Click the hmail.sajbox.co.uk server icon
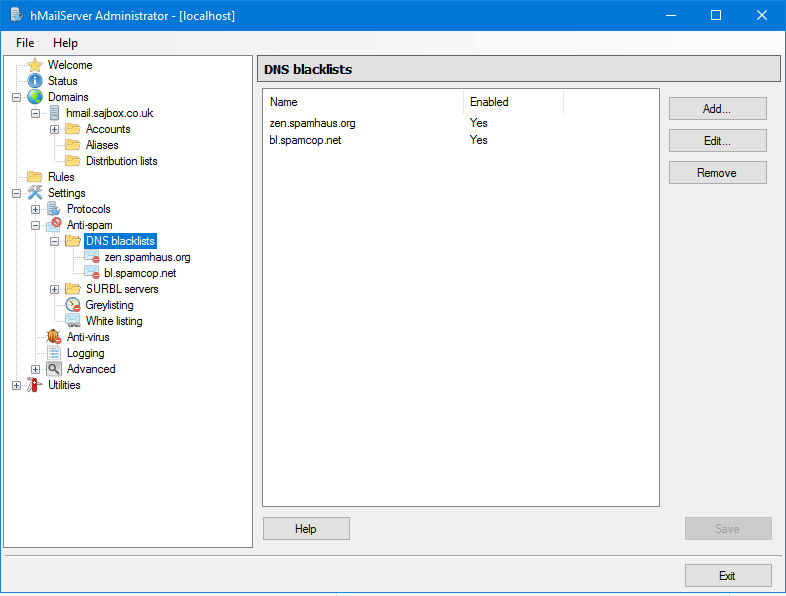The width and height of the screenshot is (786, 596). 55,113
